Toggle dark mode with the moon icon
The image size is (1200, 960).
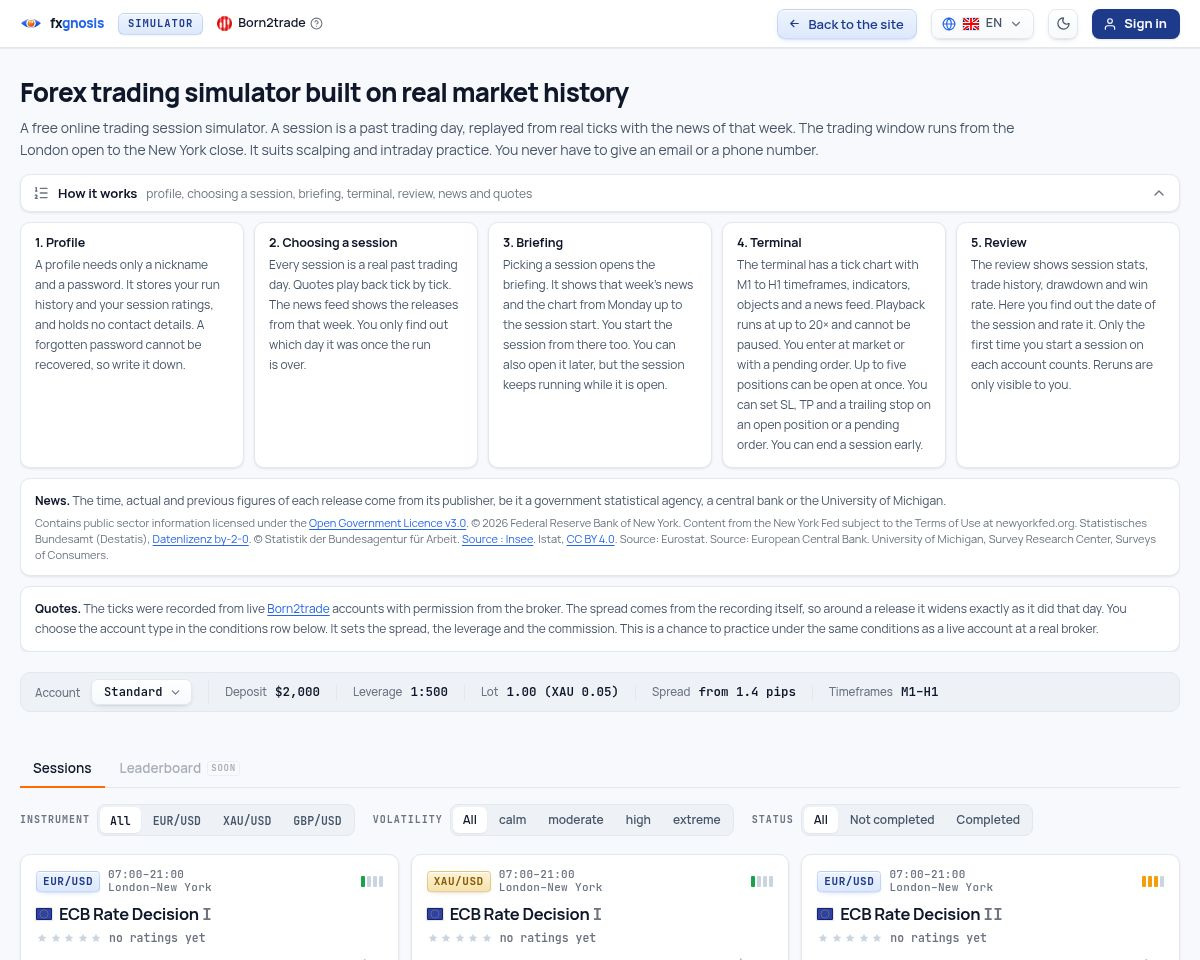(1063, 24)
